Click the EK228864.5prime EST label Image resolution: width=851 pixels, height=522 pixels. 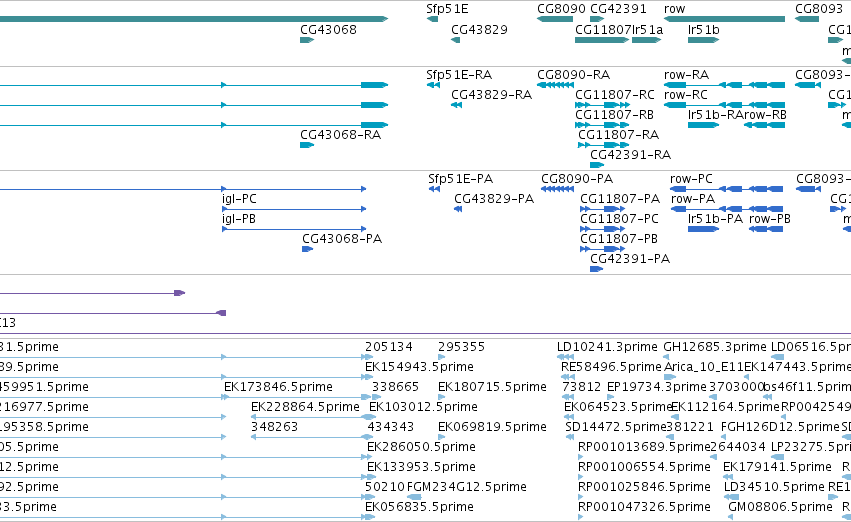click(305, 408)
